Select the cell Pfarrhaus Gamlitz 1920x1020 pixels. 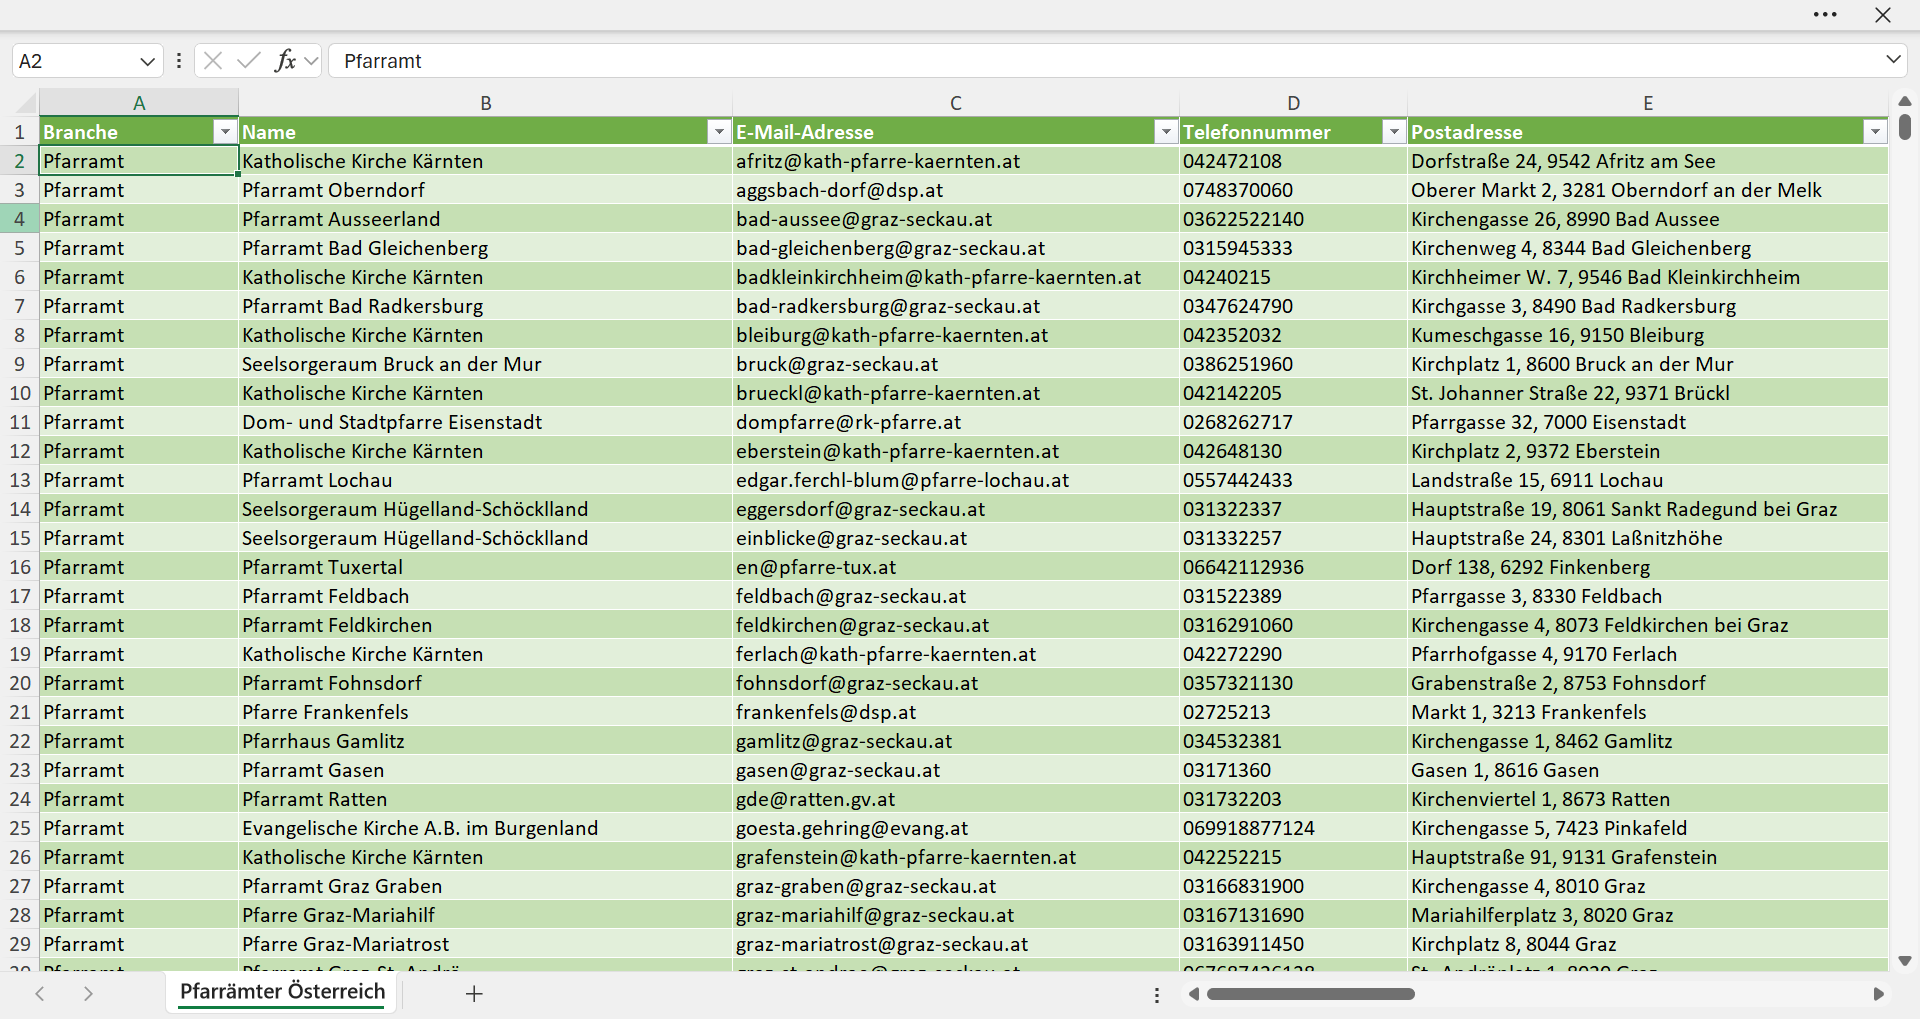[486, 741]
